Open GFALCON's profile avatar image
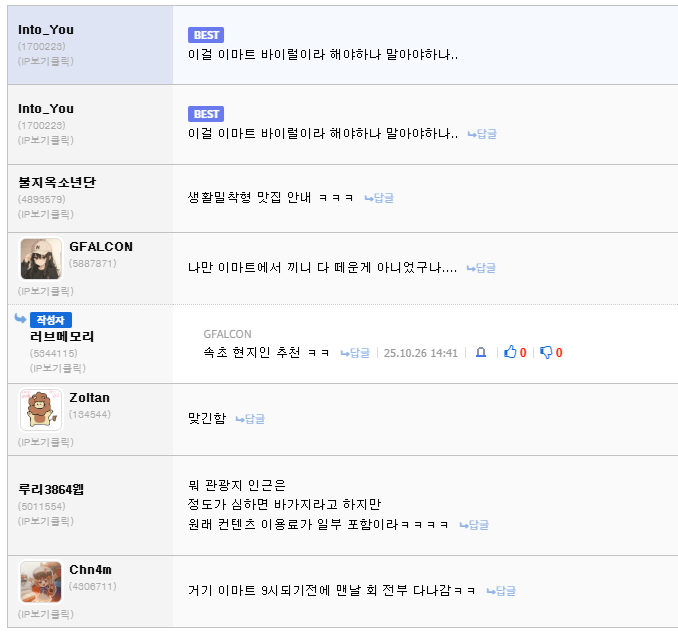 pos(41,259)
